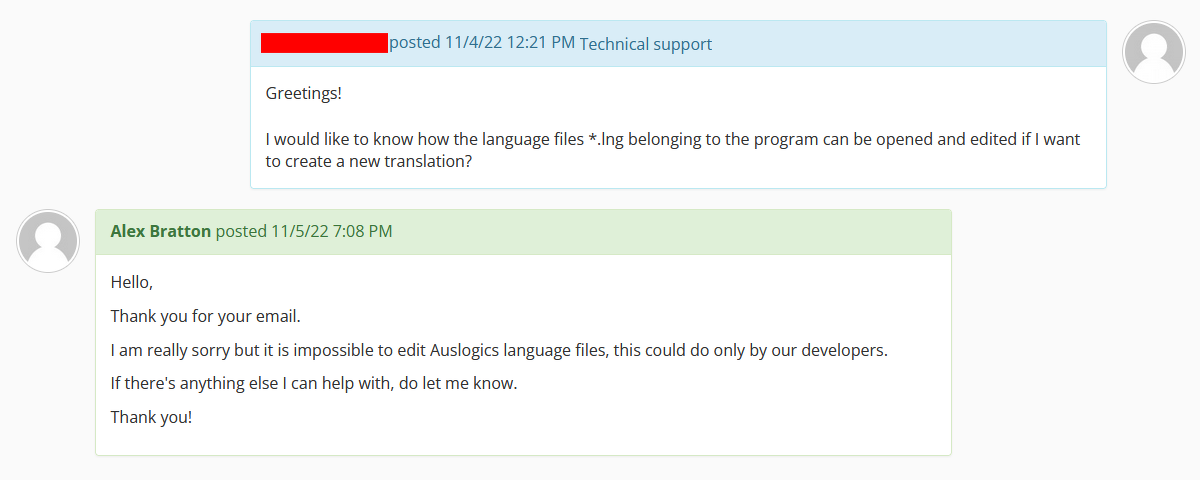
Task: Click the closing 'Thank you!' line
Action: [150, 417]
